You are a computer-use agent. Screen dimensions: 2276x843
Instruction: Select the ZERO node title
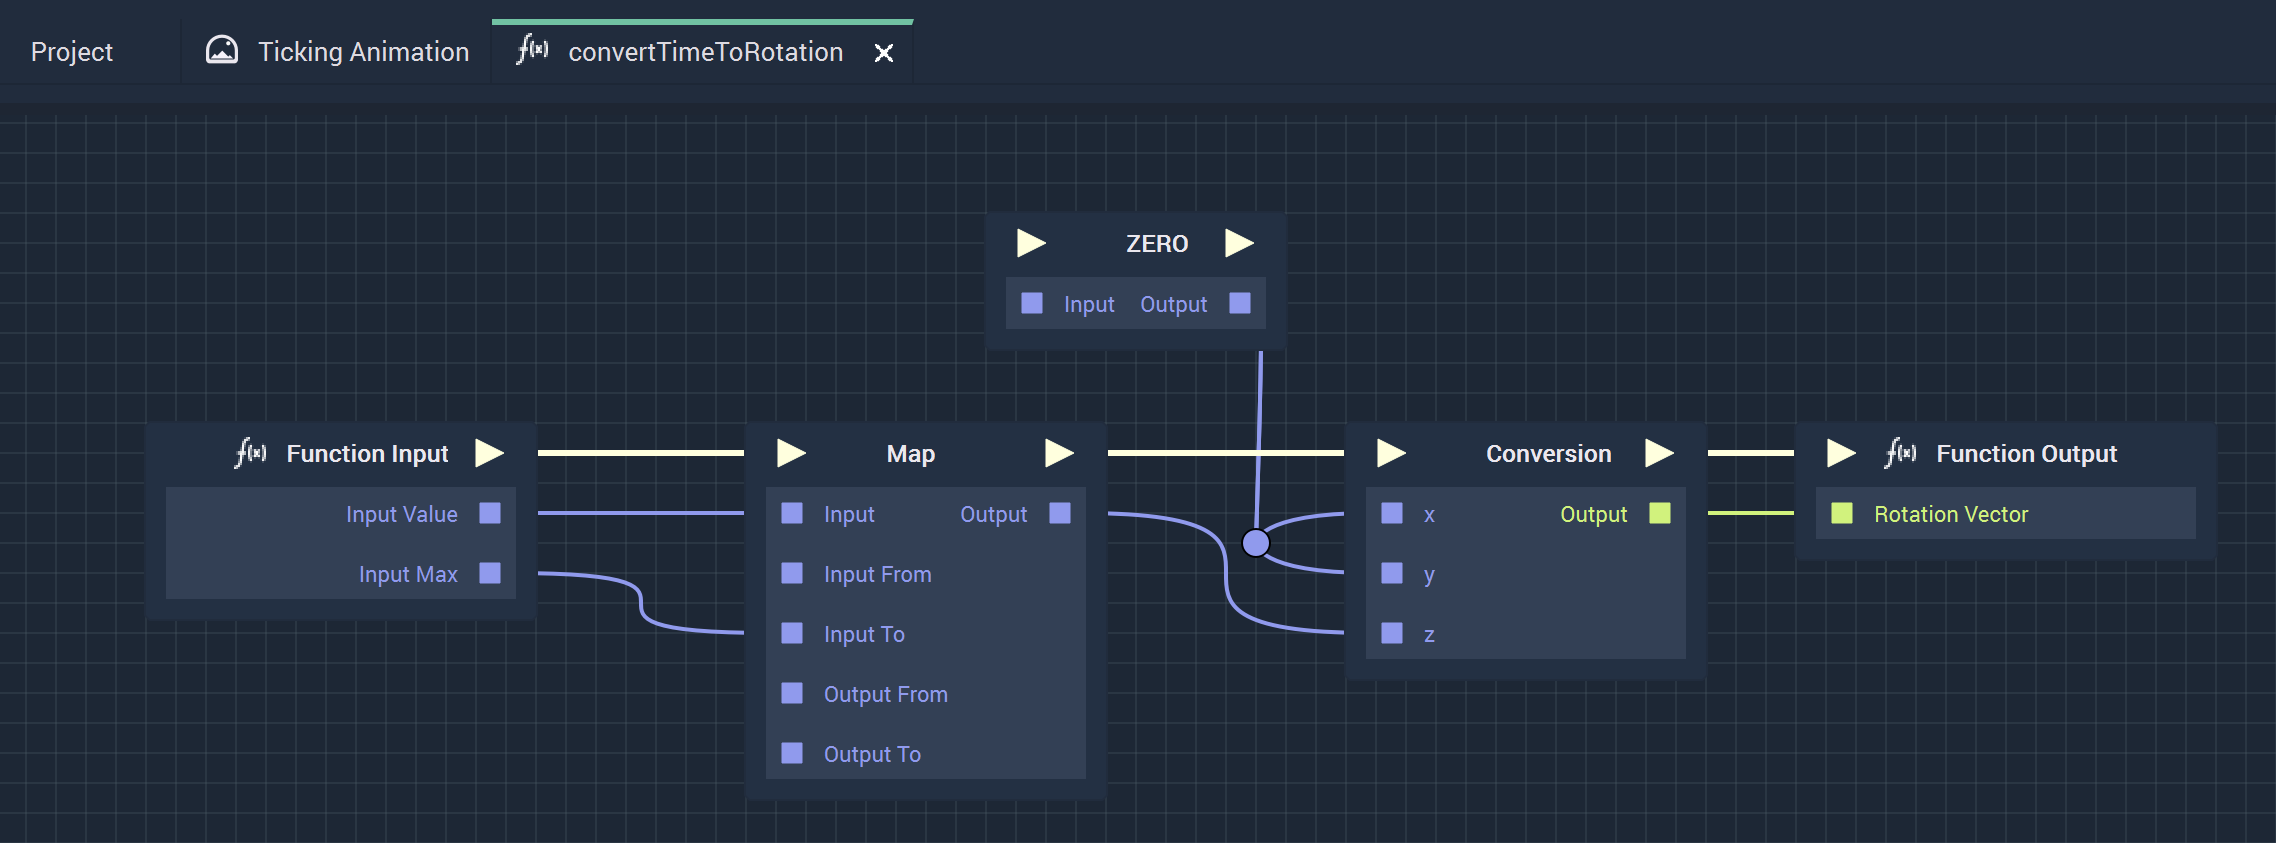tap(1157, 244)
